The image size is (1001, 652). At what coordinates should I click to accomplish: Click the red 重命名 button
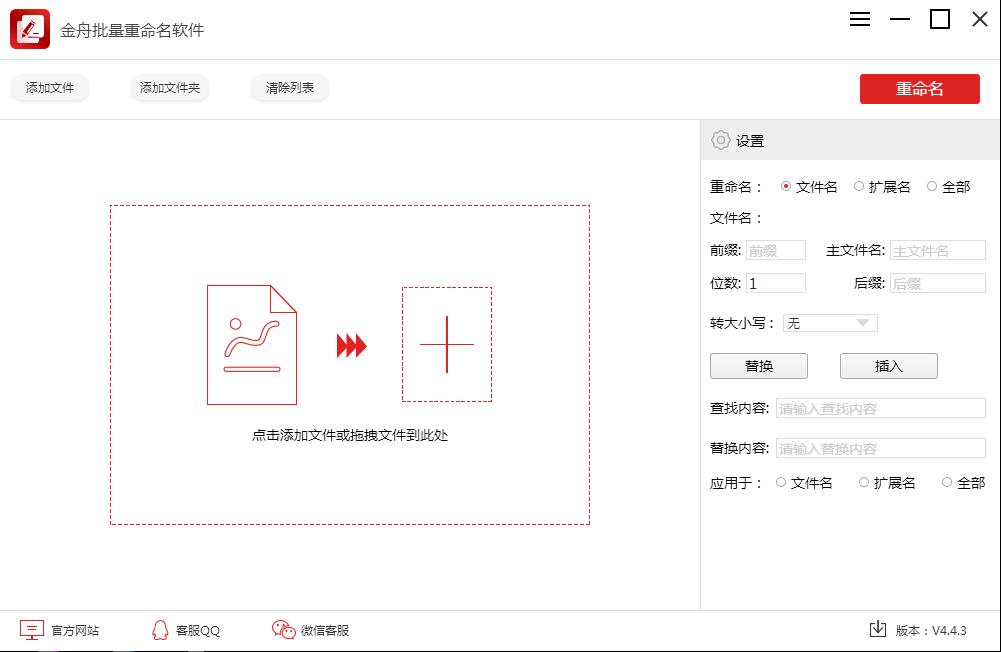click(919, 88)
